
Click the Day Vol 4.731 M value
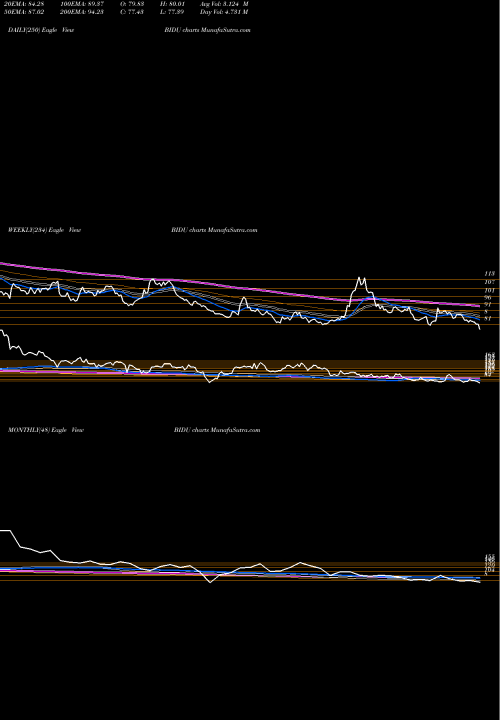(x=224, y=11)
